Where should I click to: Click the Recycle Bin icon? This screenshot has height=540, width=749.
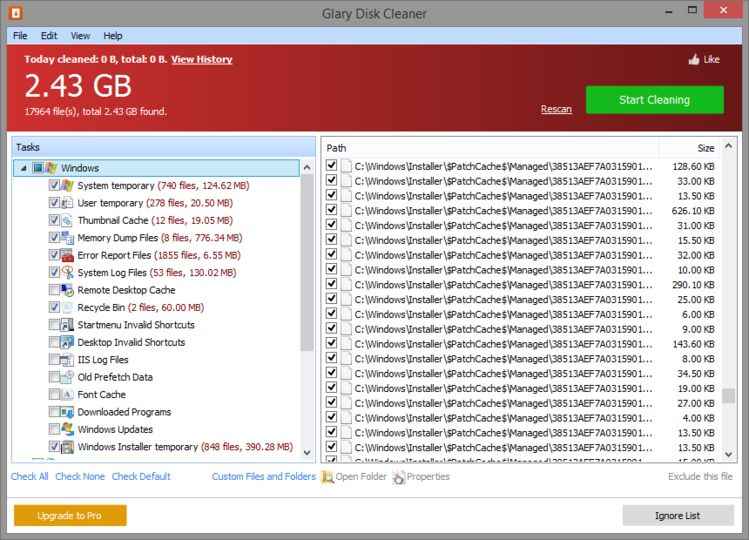tap(68, 307)
